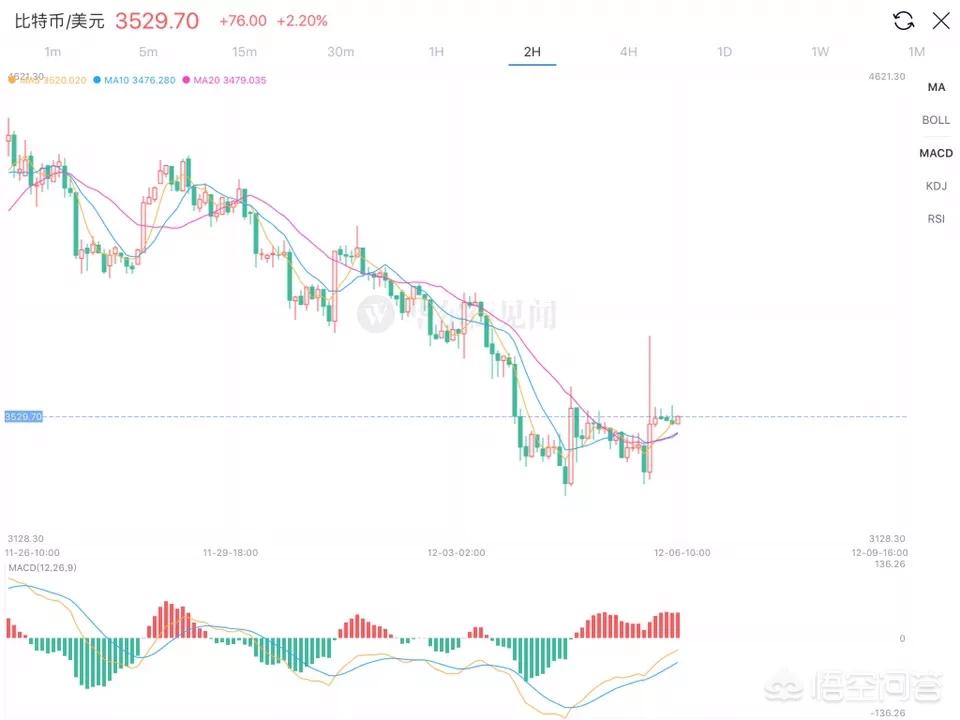Open the 15m timeframe tab
This screenshot has width=960, height=720.
(244, 51)
